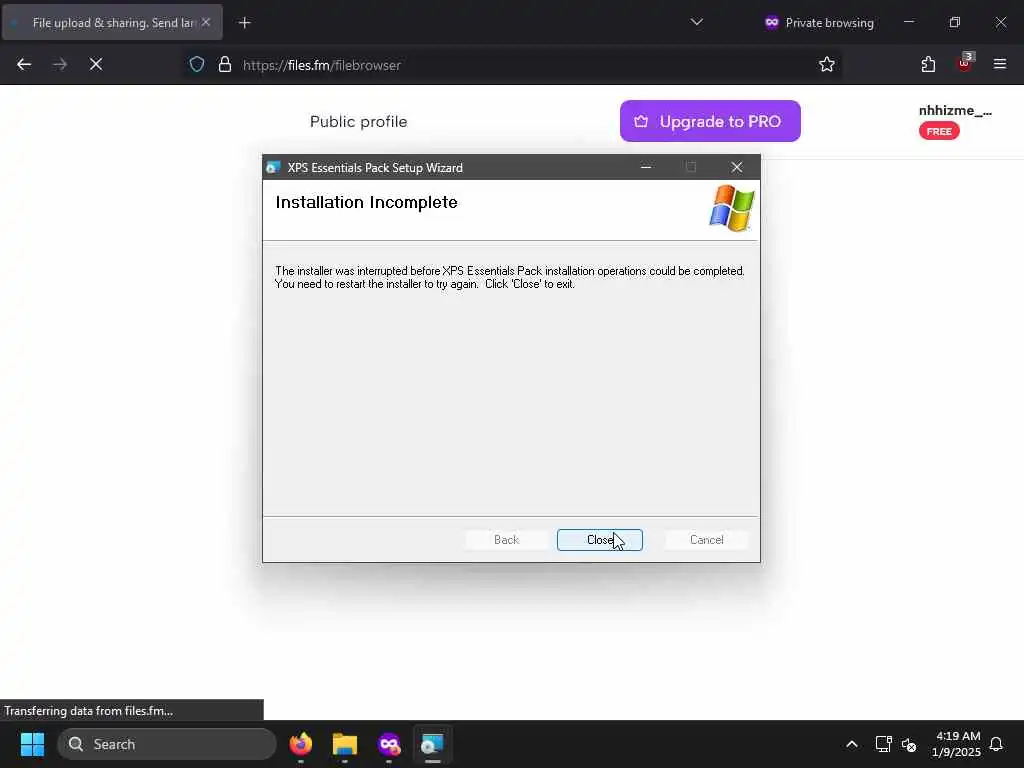
Task: Select the installer taskbar icon
Action: (432, 744)
